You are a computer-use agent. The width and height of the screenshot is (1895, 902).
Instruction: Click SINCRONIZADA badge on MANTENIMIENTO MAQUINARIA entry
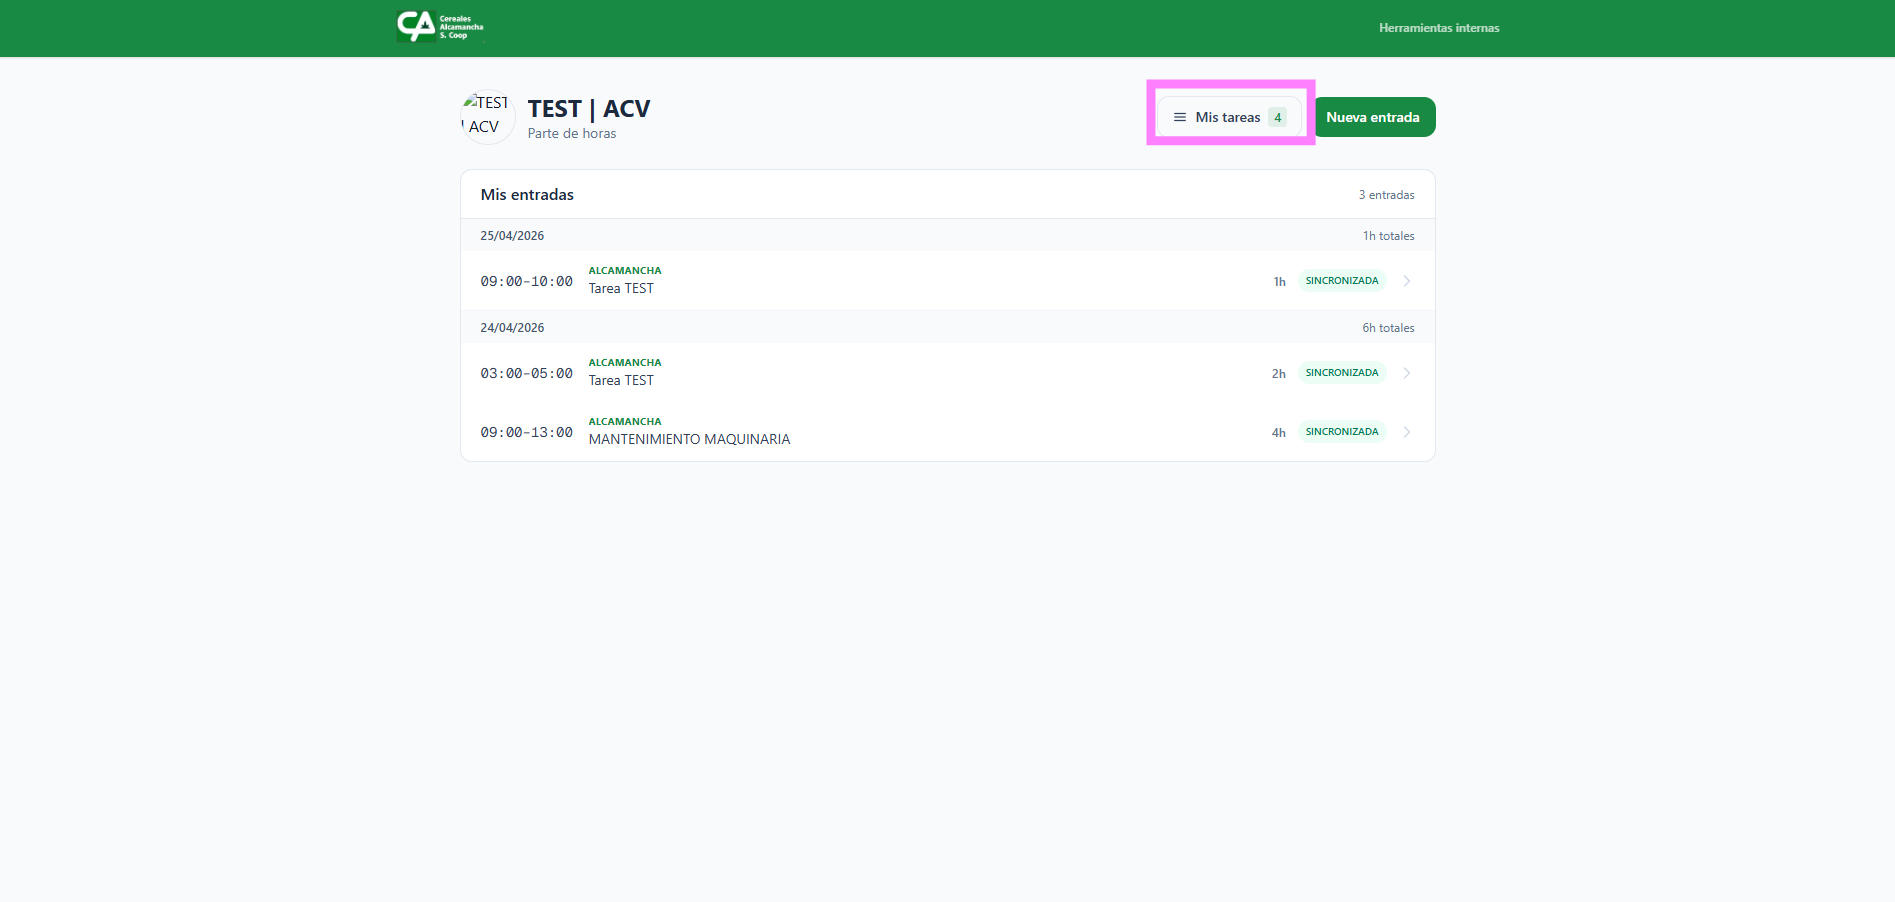1341,432
